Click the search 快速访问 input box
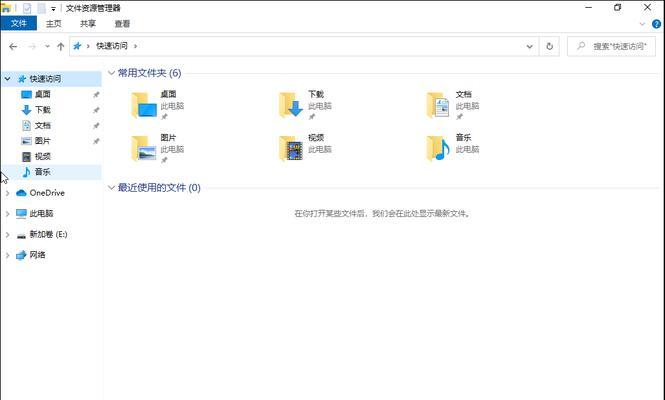 click(x=611, y=46)
